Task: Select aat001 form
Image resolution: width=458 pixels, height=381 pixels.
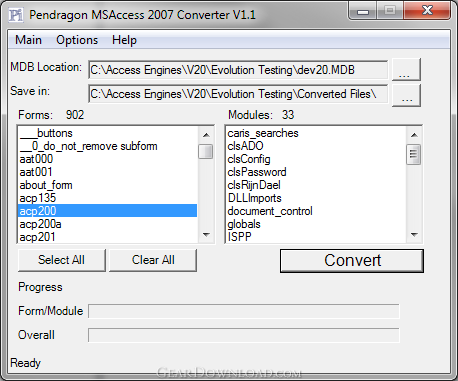Action: pyautogui.click(x=107, y=172)
